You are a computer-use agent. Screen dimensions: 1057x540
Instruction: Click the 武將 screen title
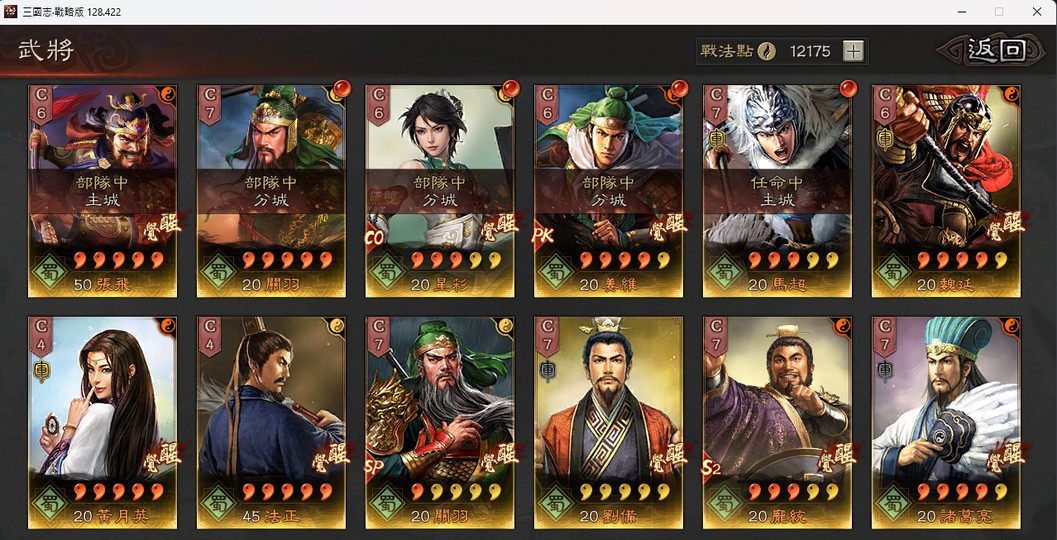click(x=46, y=51)
